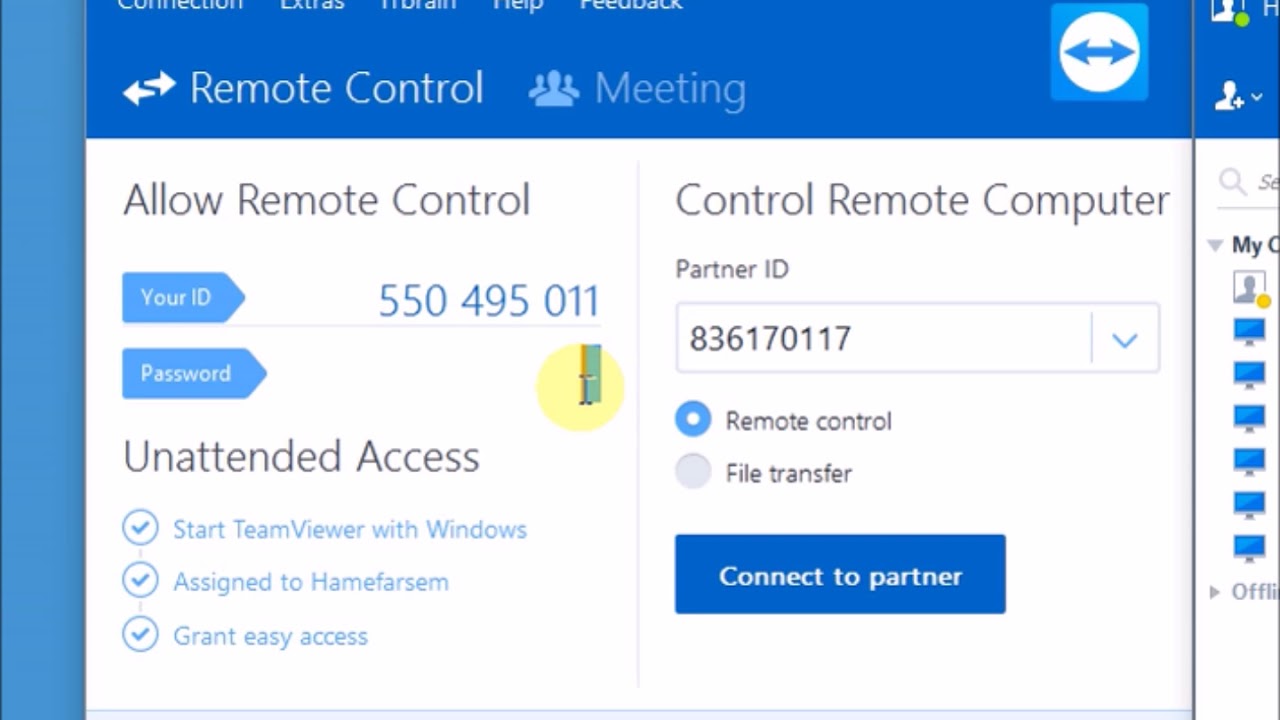Switch to the Meeting tab
Viewport: 1280px width, 720px height.
(x=668, y=89)
